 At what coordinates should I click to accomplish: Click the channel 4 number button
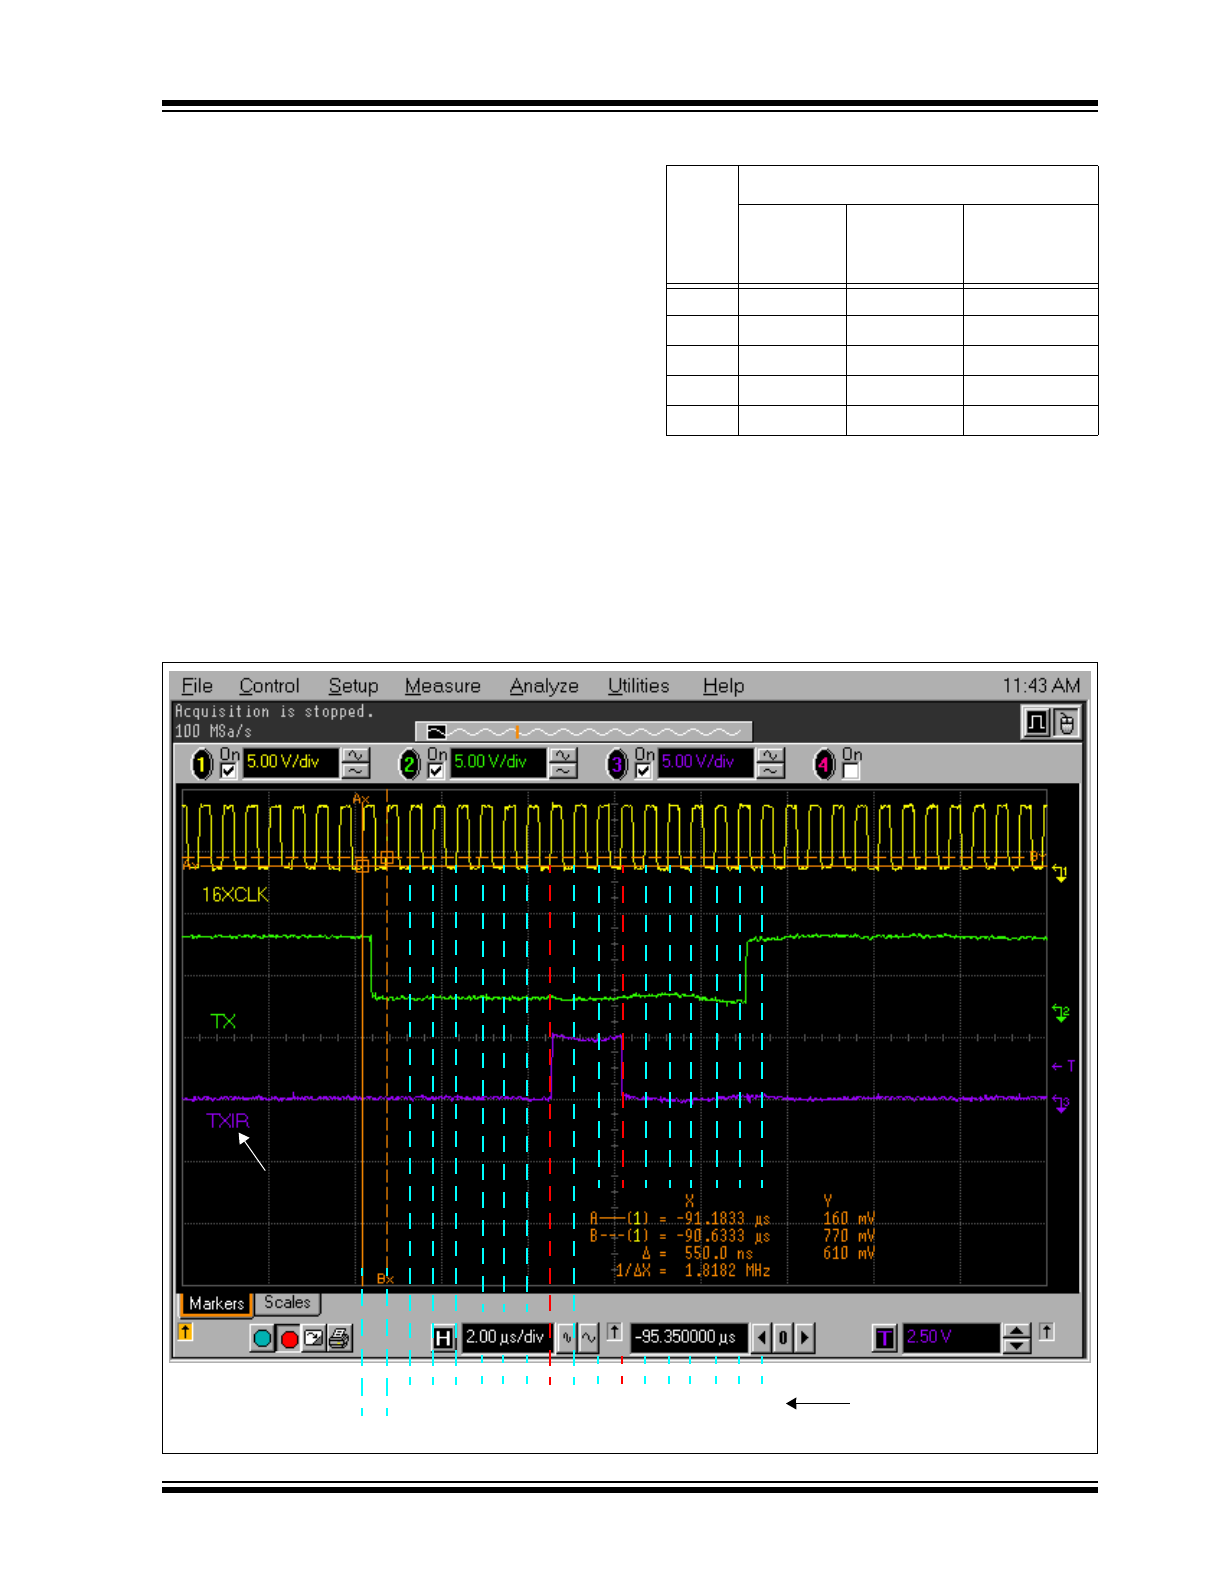click(824, 765)
